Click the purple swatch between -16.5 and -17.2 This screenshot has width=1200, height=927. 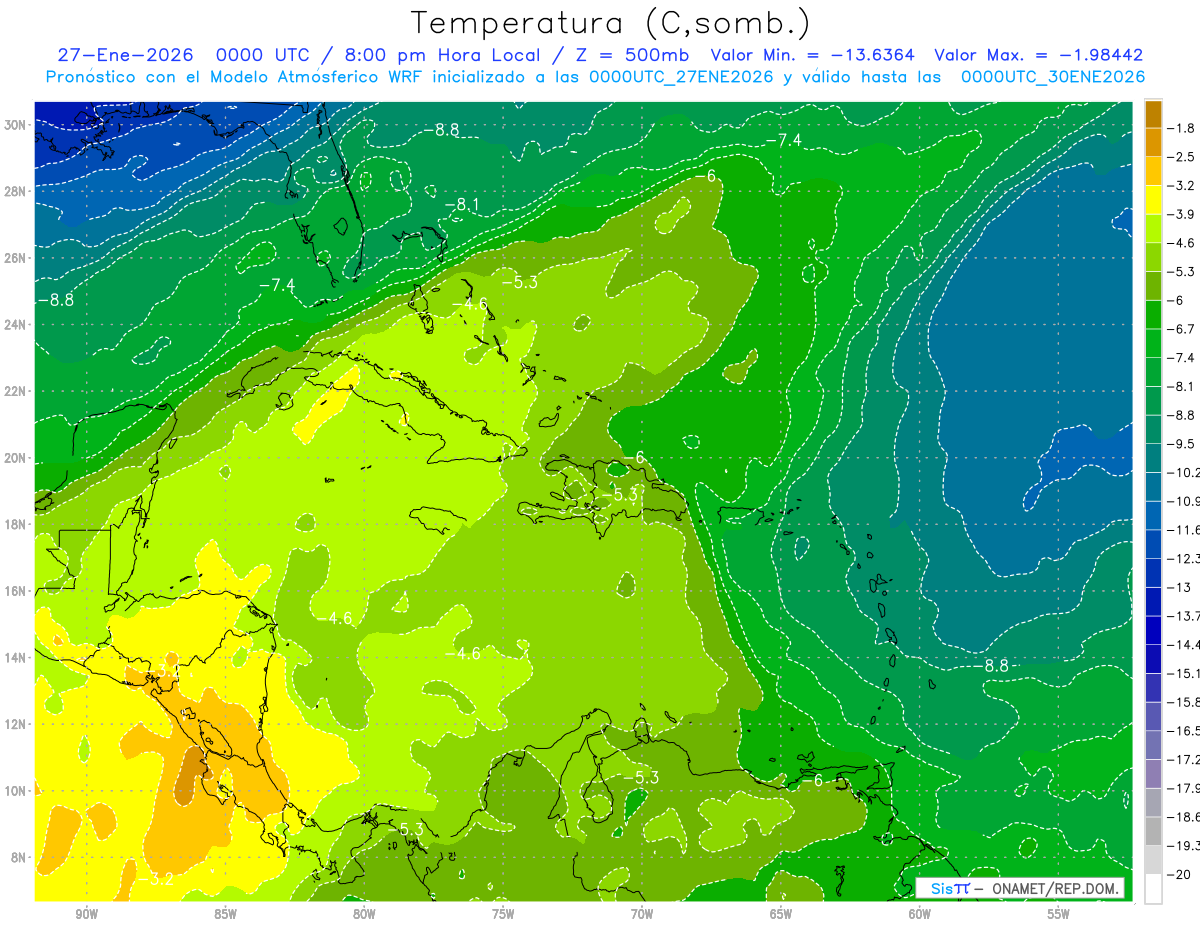pyautogui.click(x=1153, y=745)
